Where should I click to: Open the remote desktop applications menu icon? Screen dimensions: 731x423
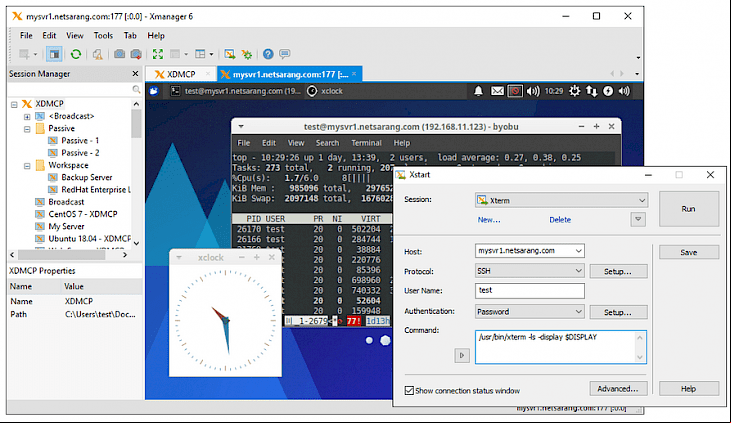coord(154,91)
